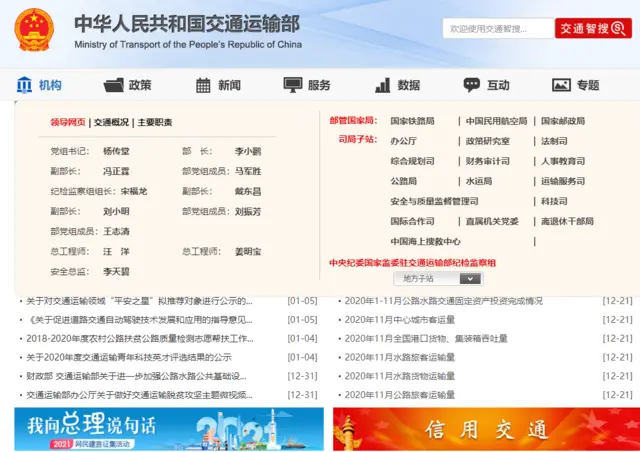Open 王志清 leader page
The width and height of the screenshot is (640, 452).
click(x=116, y=231)
